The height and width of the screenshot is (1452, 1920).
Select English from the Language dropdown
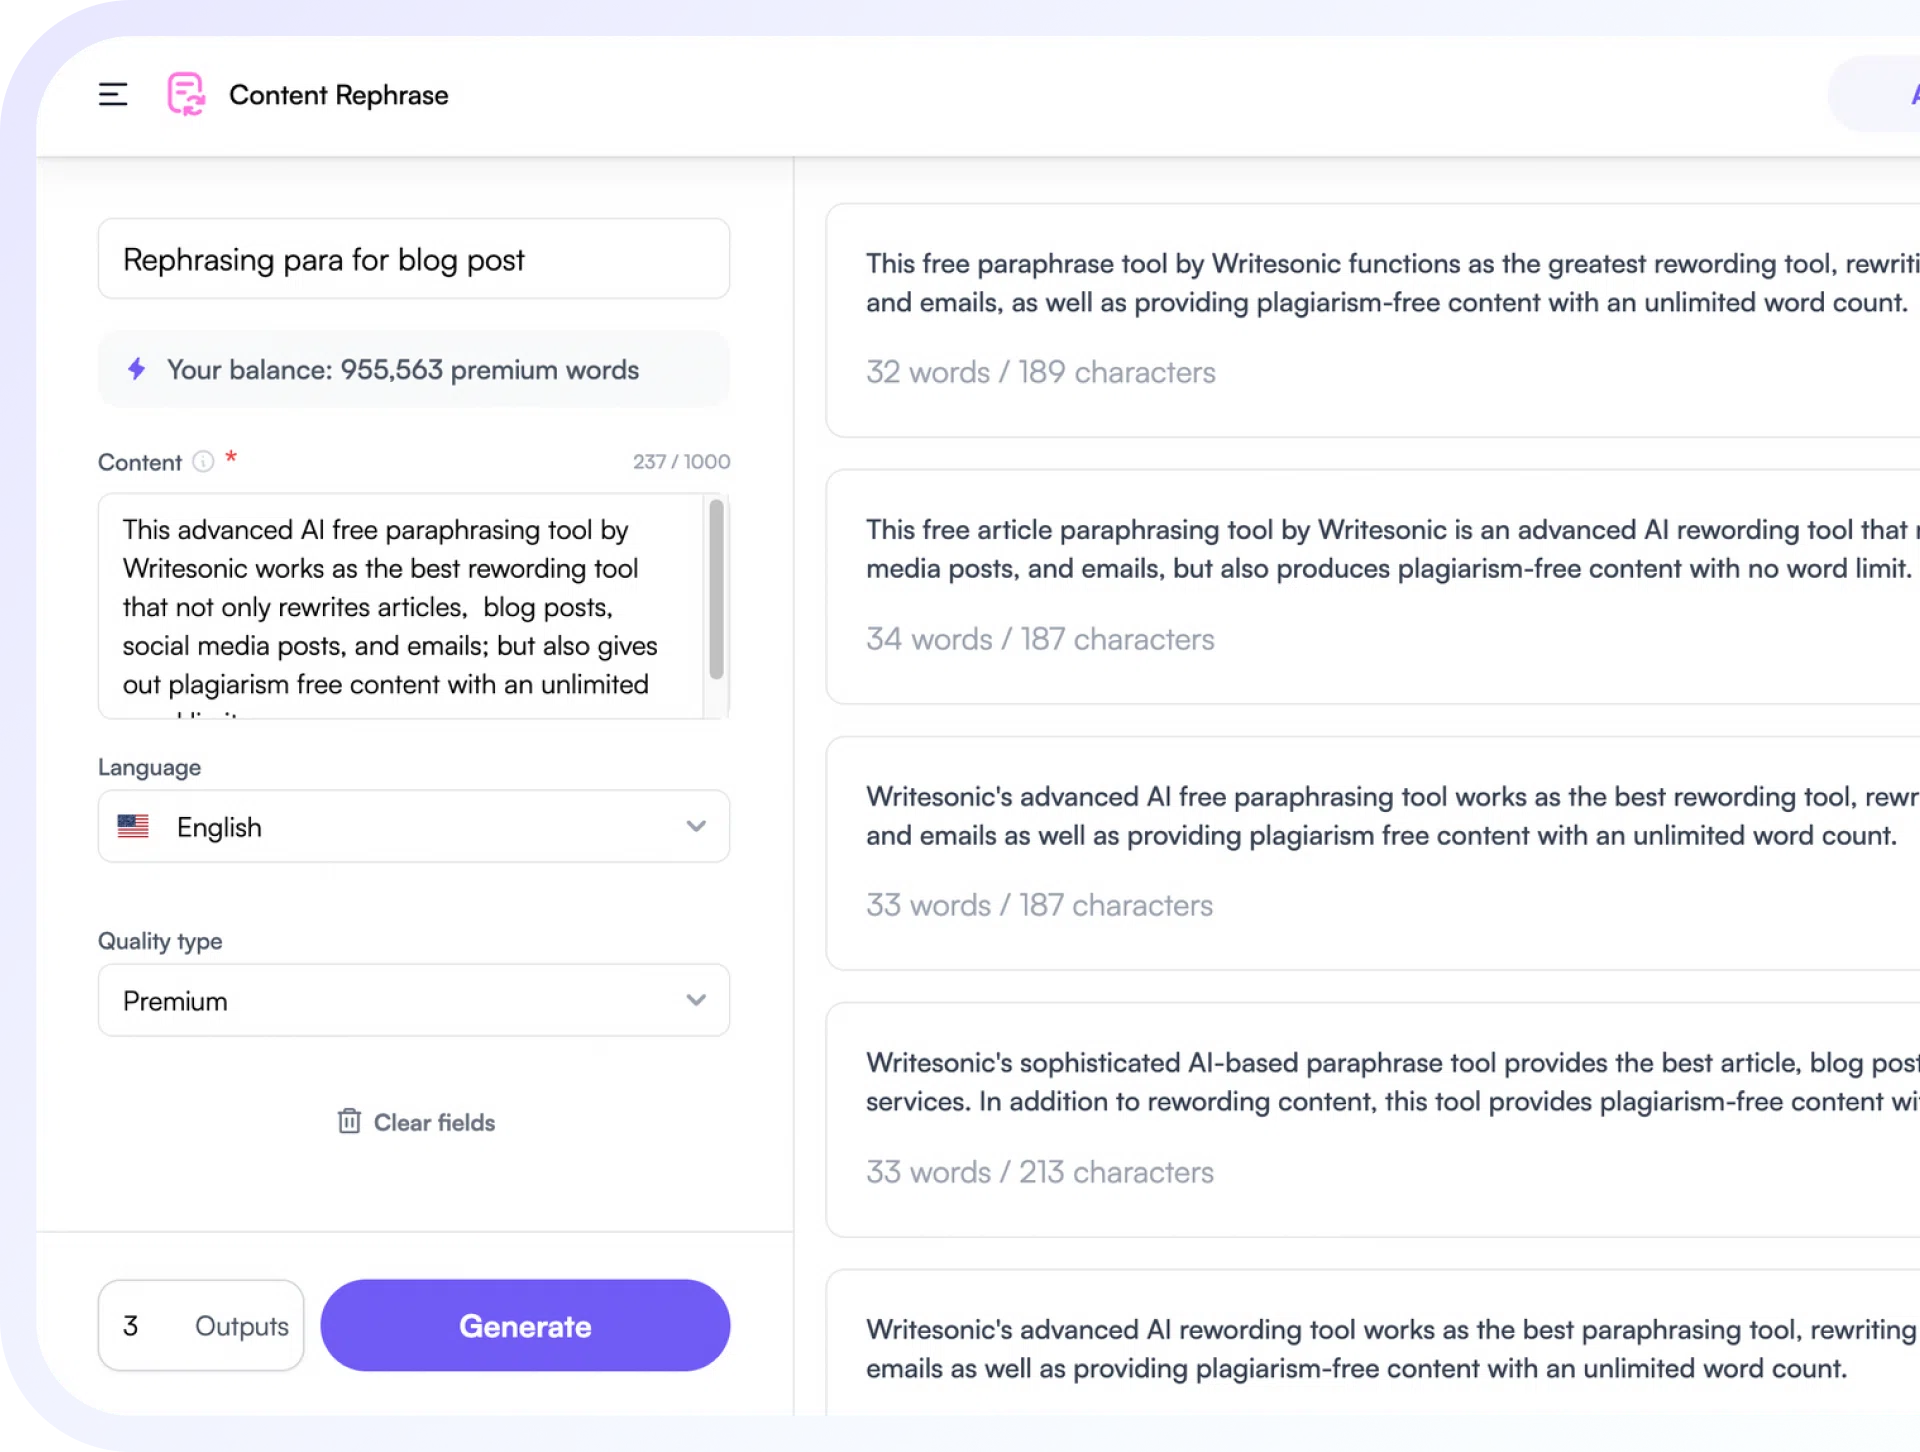413,825
